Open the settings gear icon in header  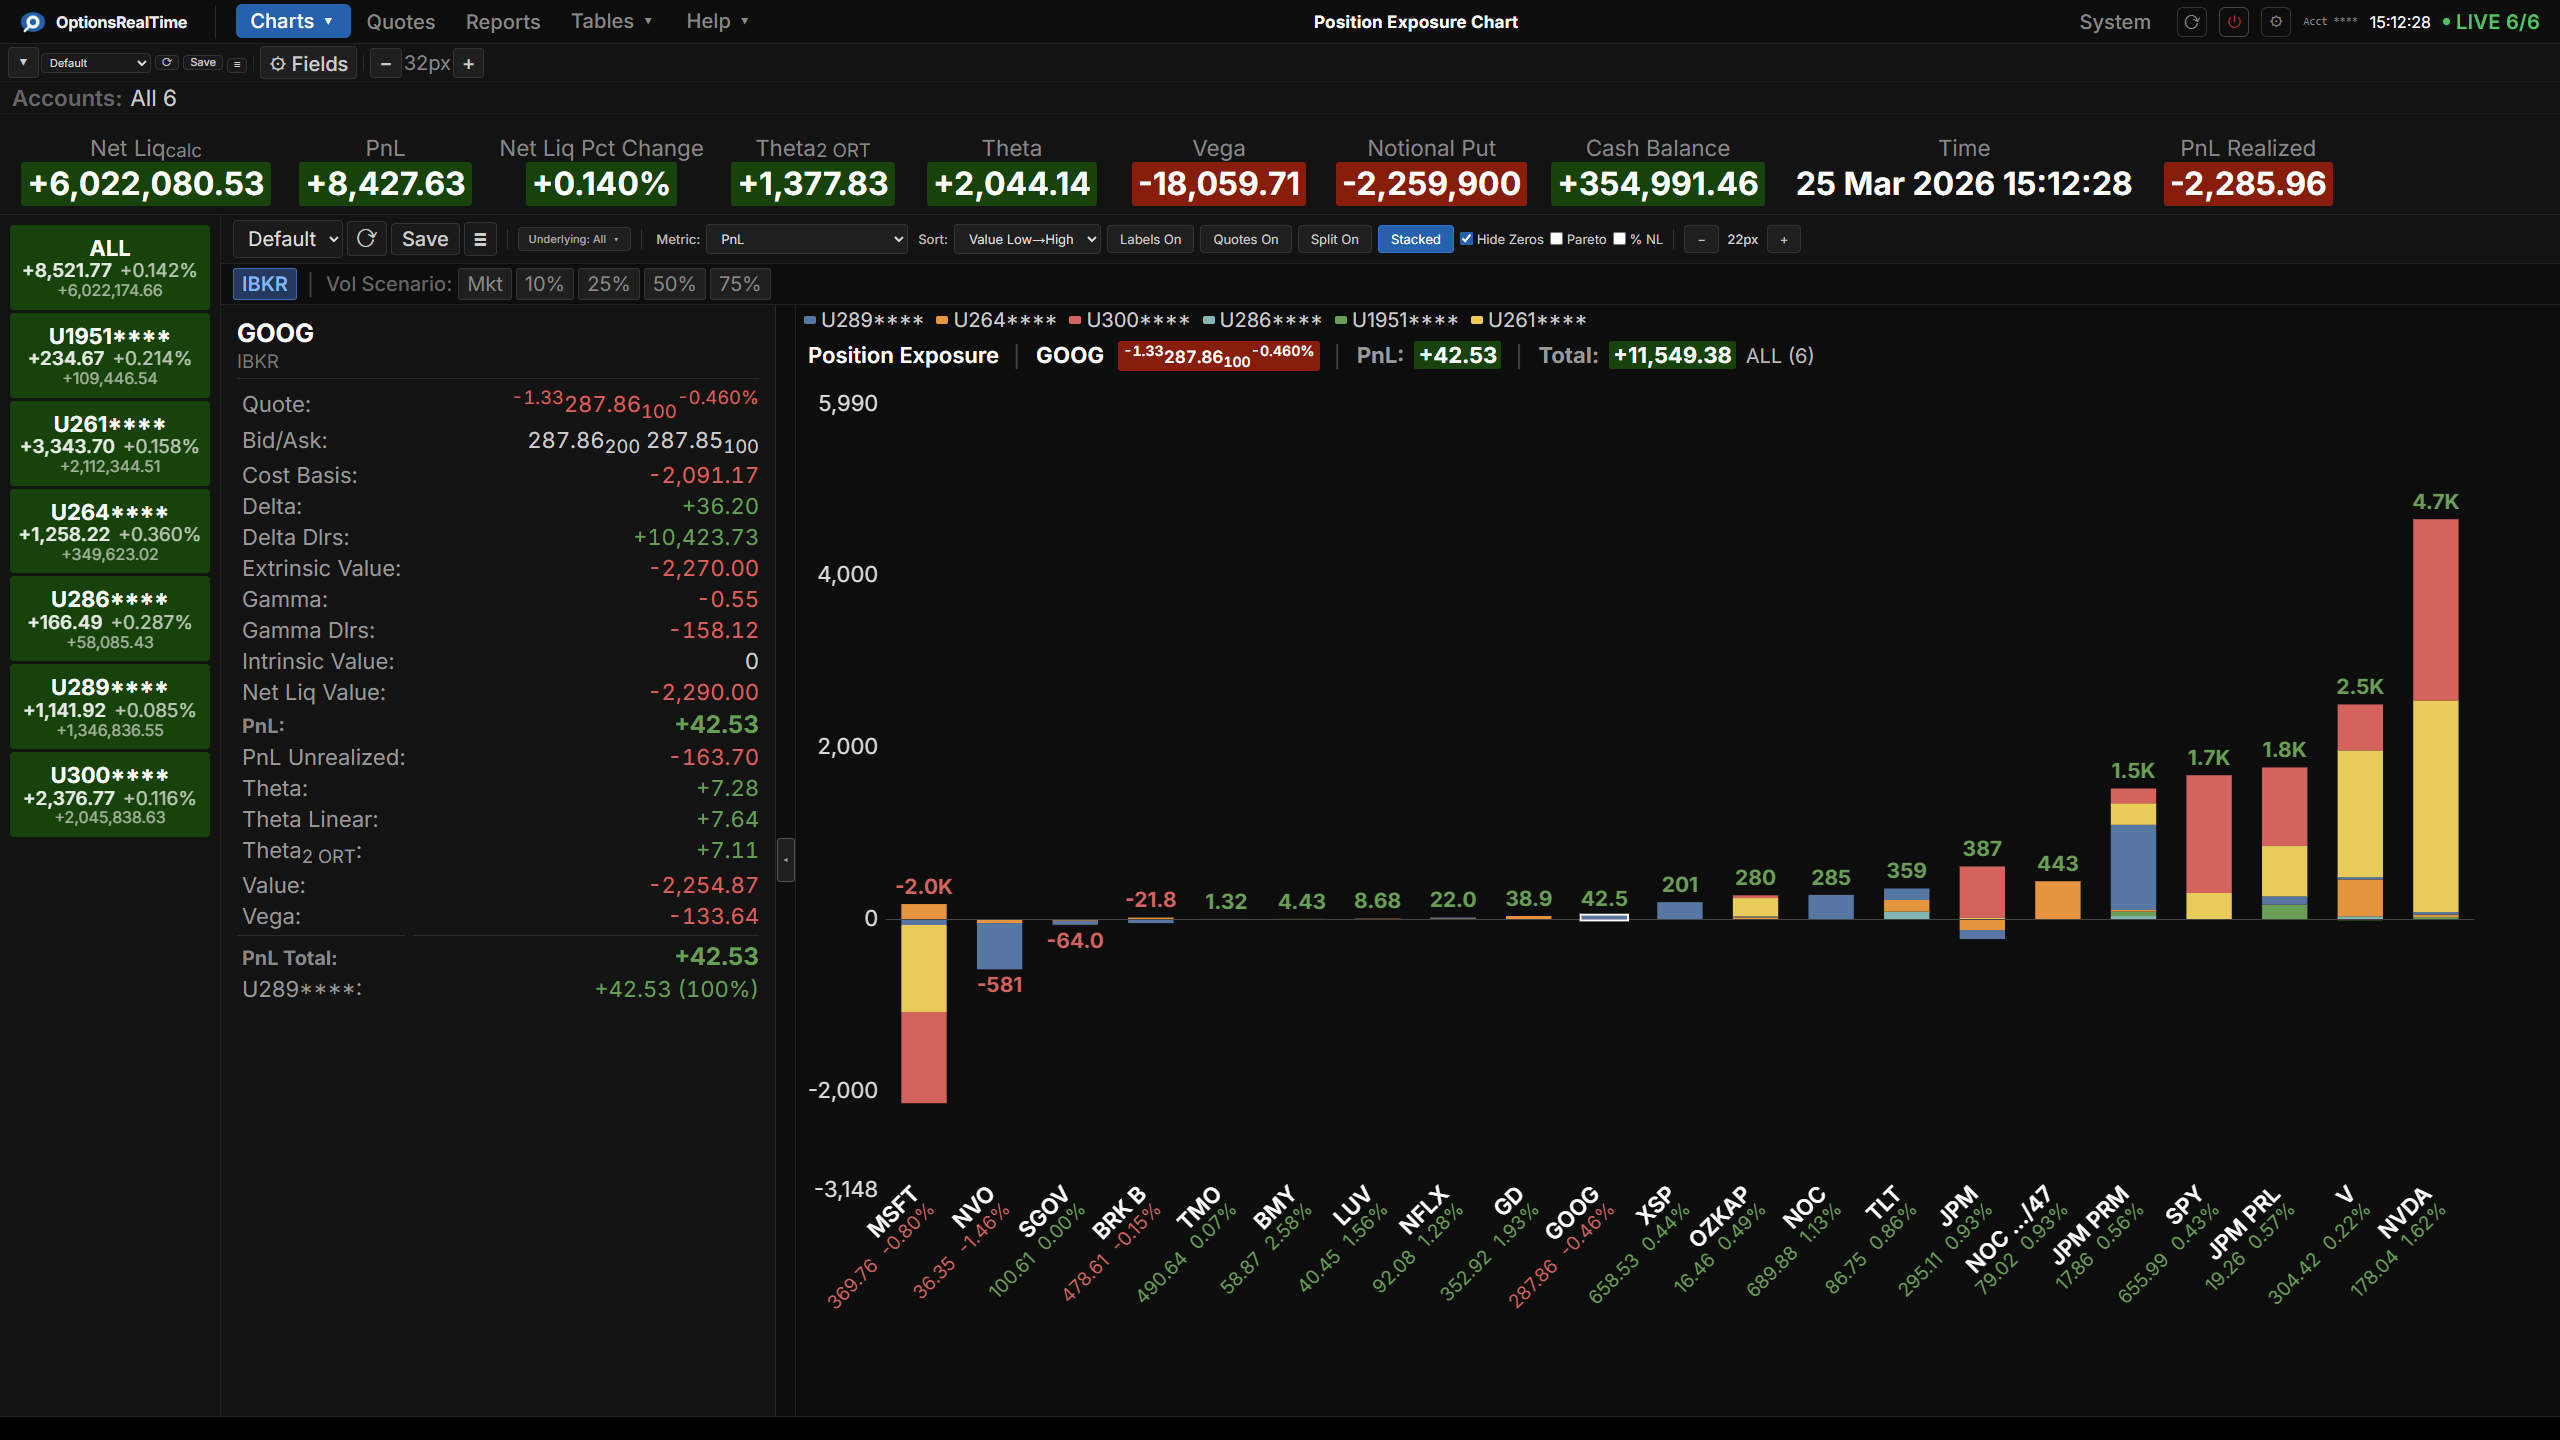(x=2276, y=22)
